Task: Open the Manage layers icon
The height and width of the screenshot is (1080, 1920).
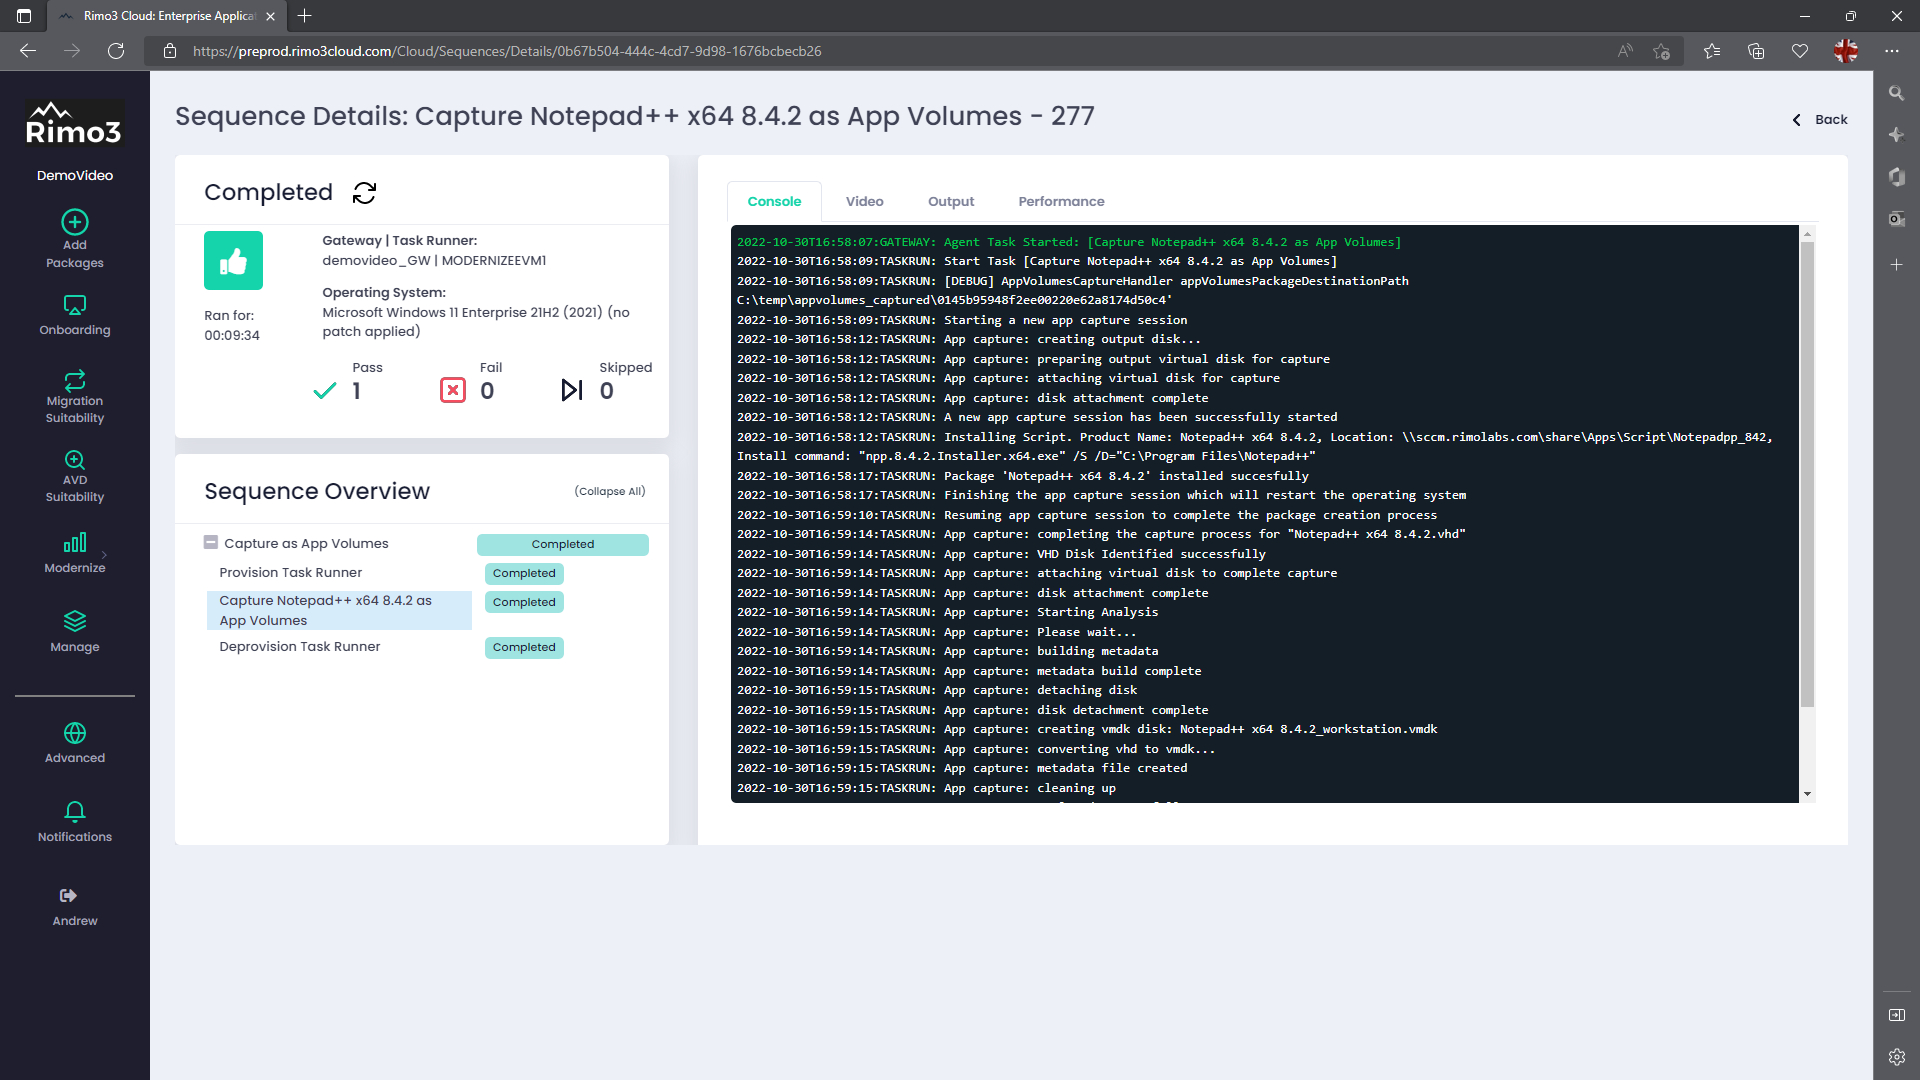Action: click(75, 621)
